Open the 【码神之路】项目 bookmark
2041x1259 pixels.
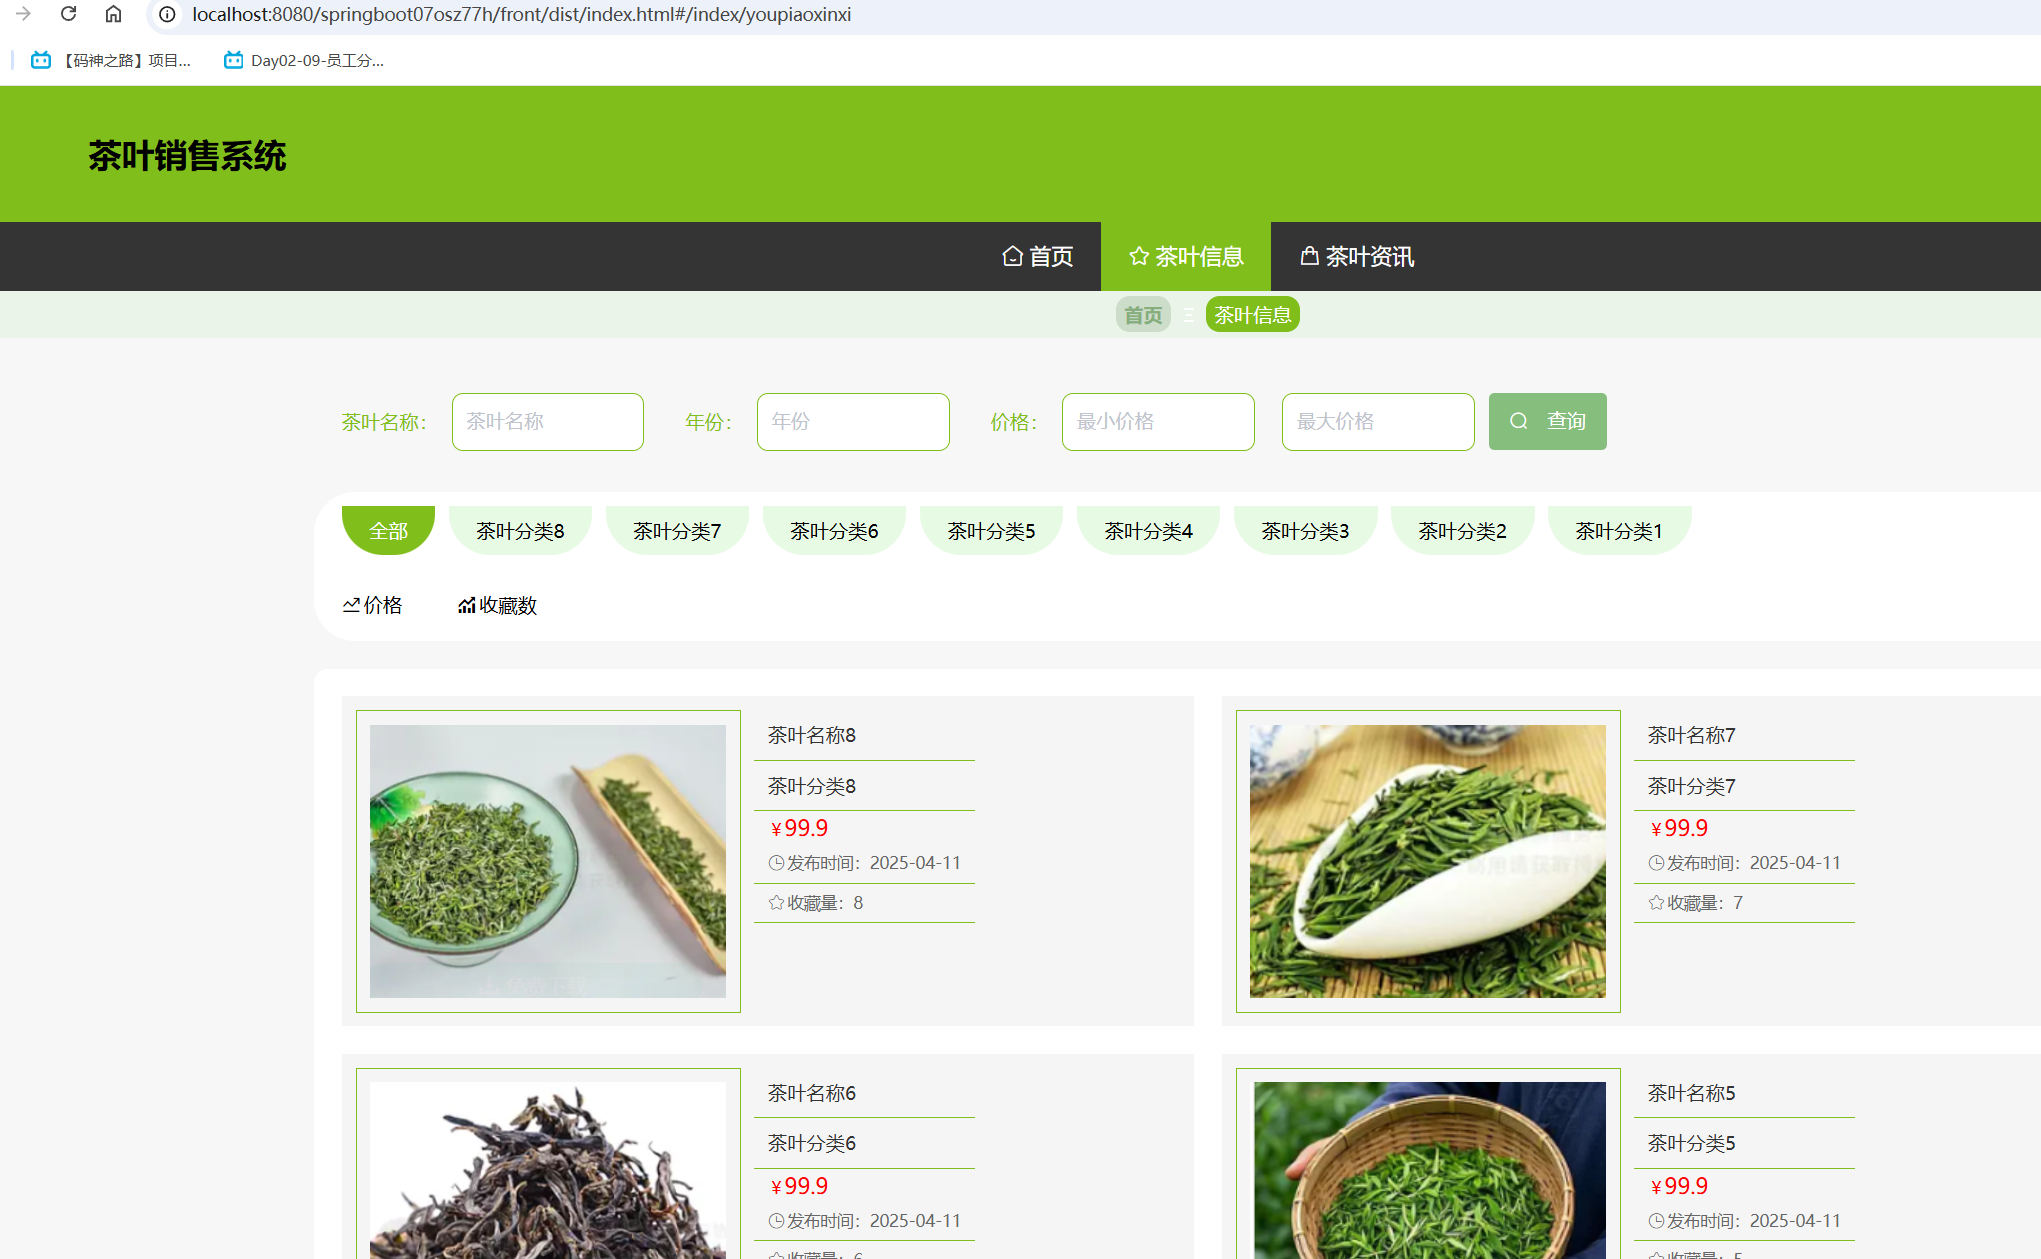click(x=111, y=60)
